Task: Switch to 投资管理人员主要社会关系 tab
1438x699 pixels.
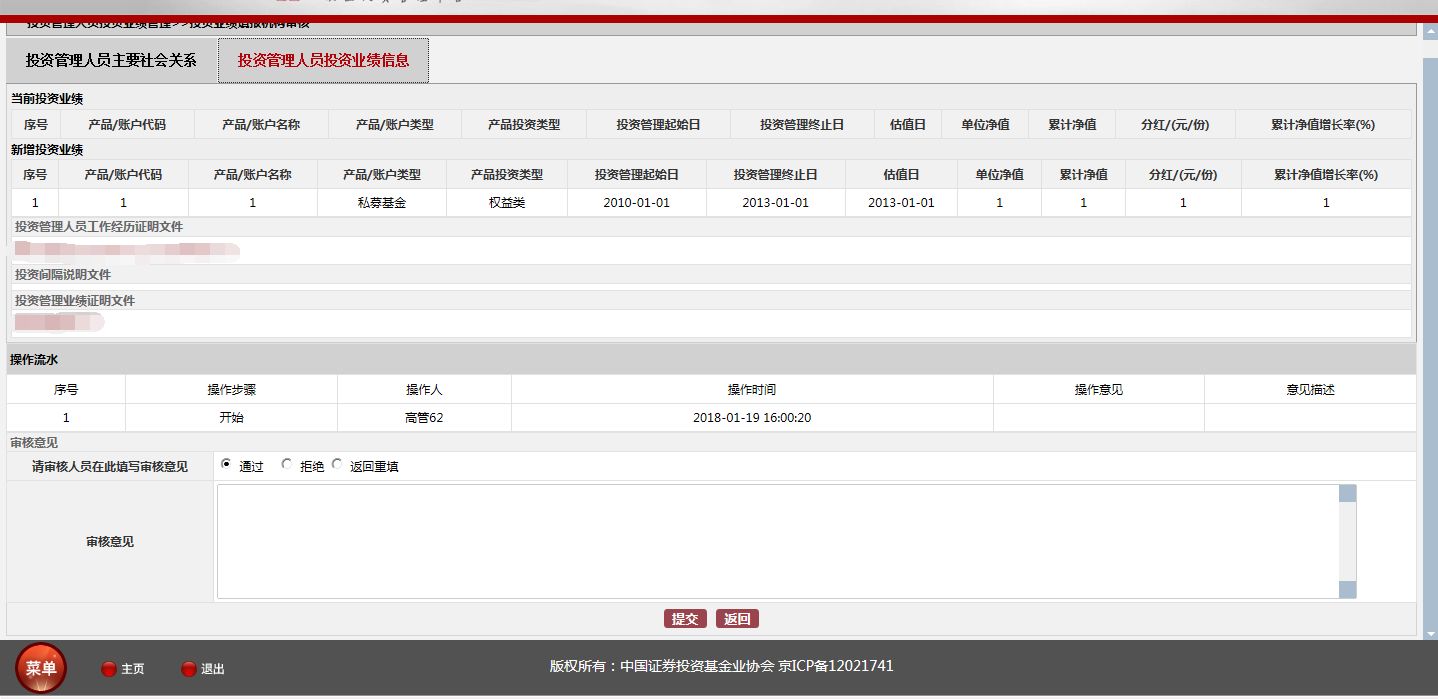Action: tap(111, 60)
